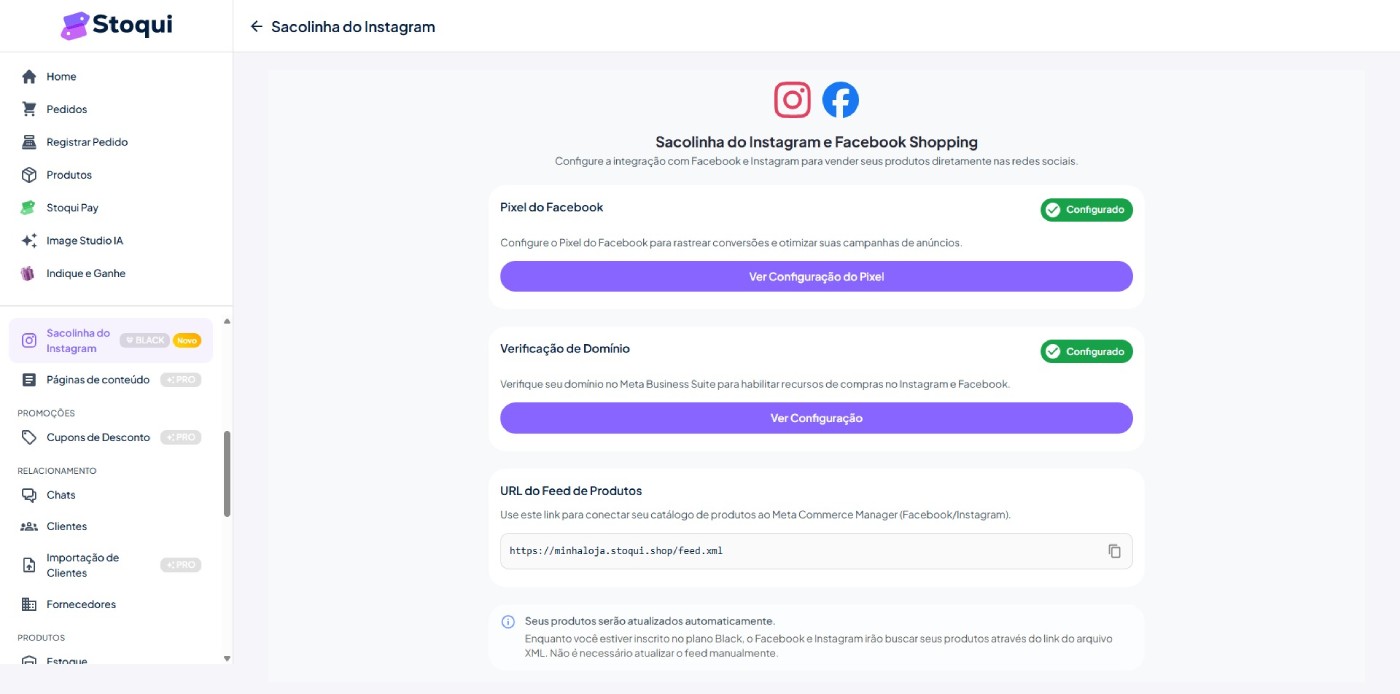Click the Facebook logo at the page top
The image size is (1400, 694).
(840, 99)
